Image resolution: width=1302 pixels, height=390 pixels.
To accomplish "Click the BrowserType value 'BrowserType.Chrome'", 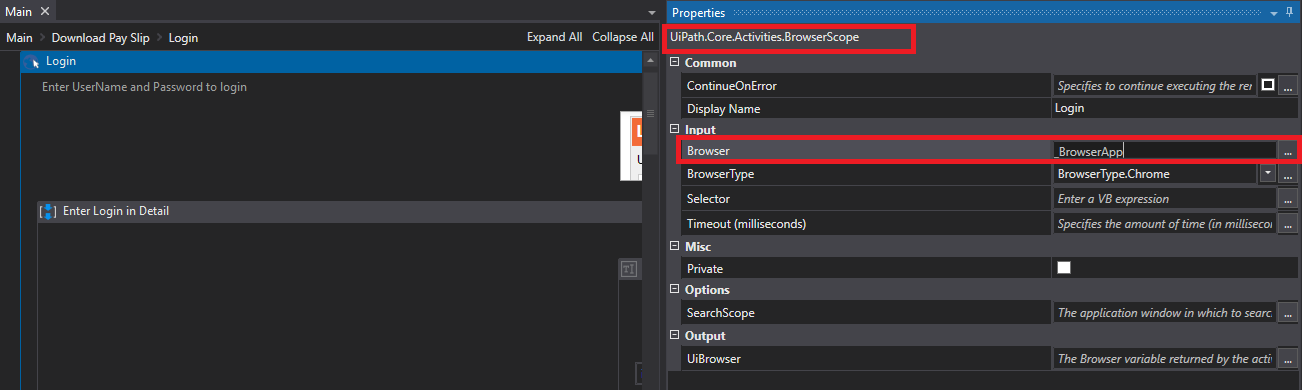I will tap(1154, 174).
